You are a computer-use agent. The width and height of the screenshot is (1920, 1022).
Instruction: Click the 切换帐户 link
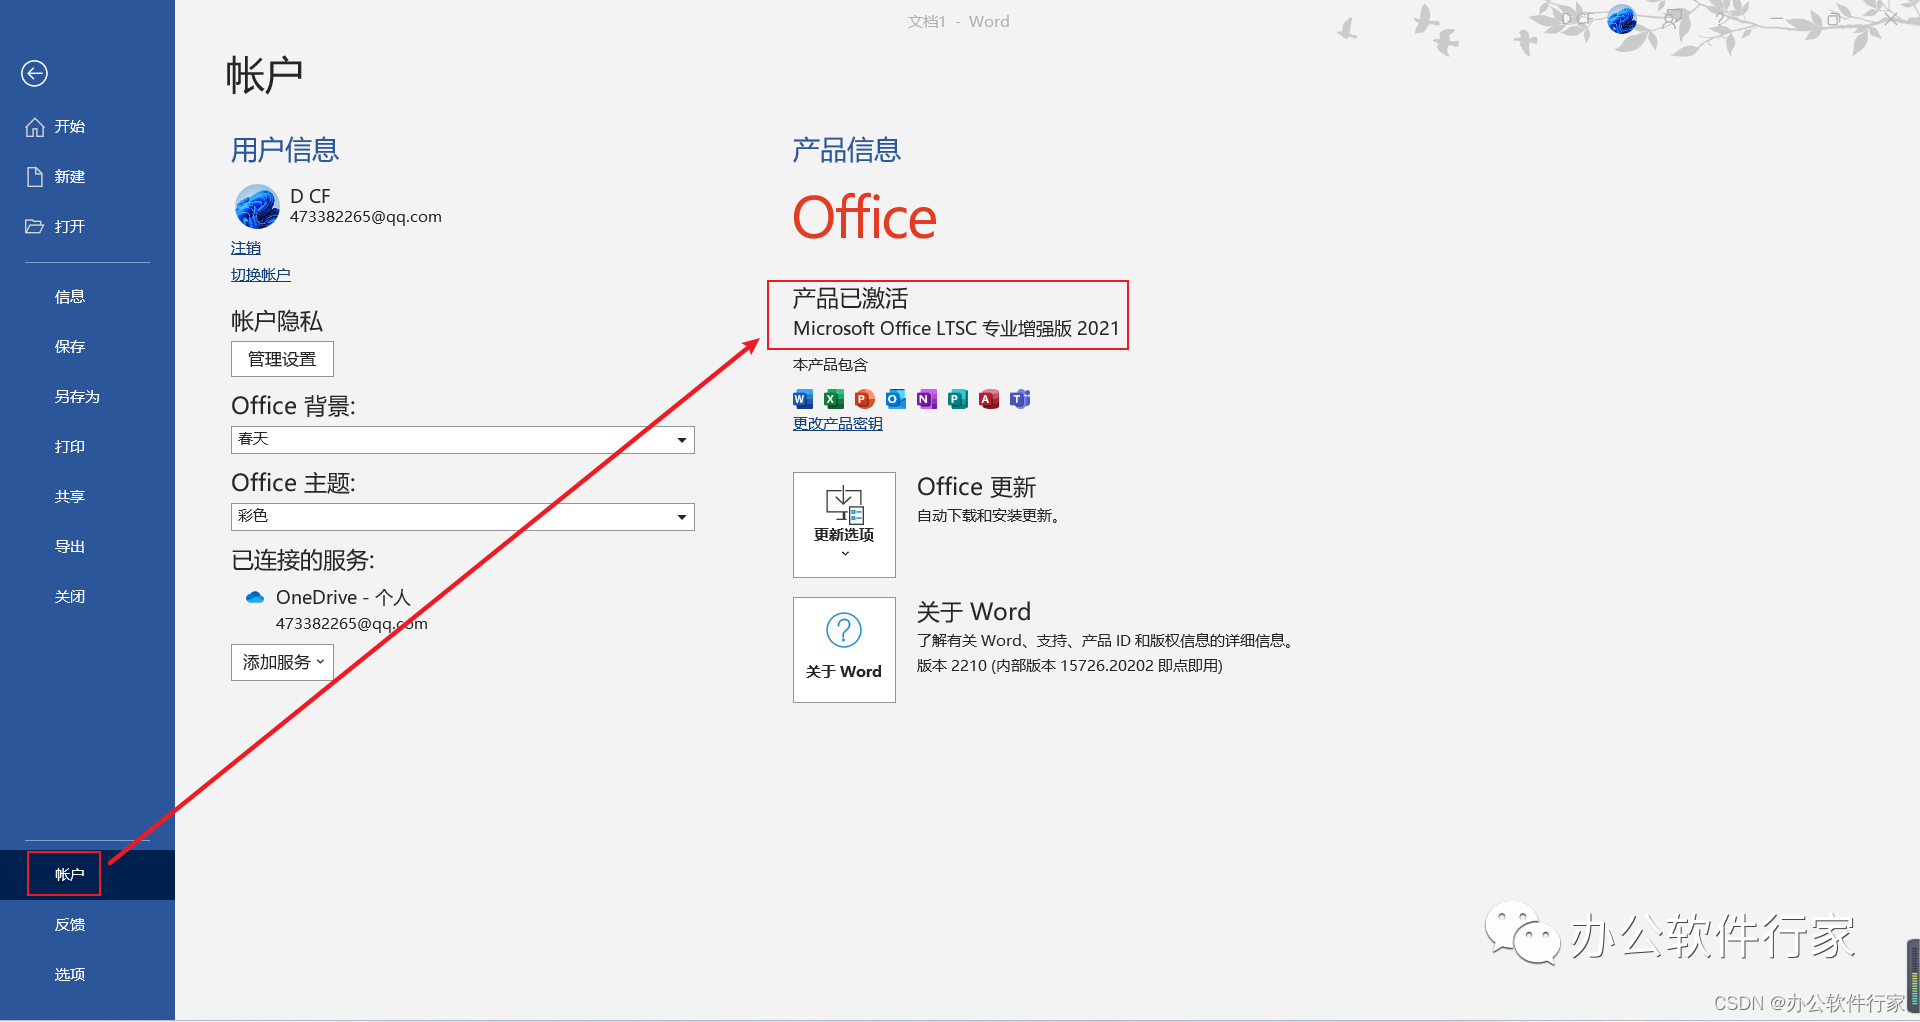point(260,275)
